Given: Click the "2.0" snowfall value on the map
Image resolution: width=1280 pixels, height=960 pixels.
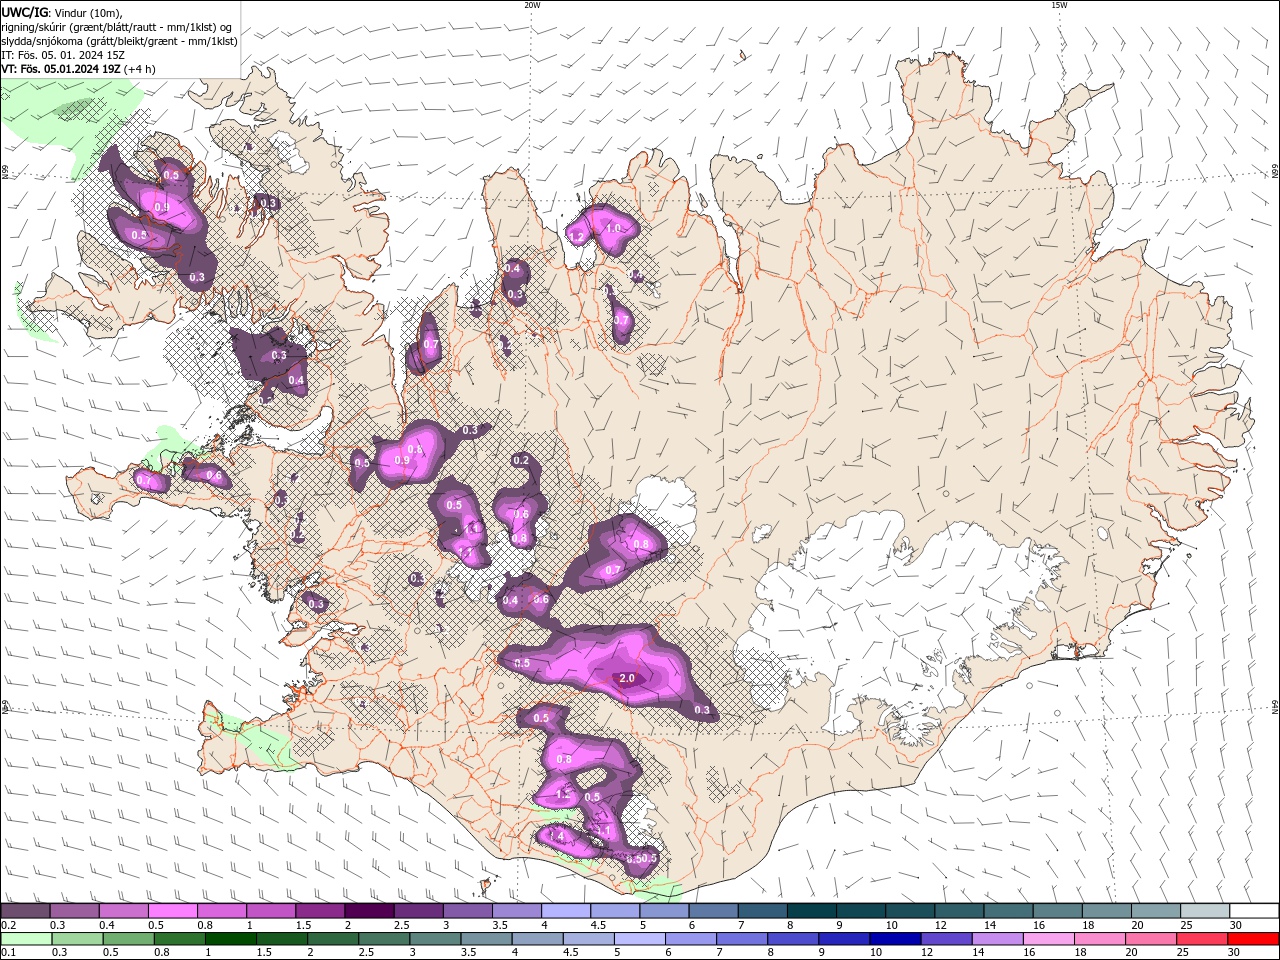Looking at the screenshot, I should pyautogui.click(x=627, y=678).
